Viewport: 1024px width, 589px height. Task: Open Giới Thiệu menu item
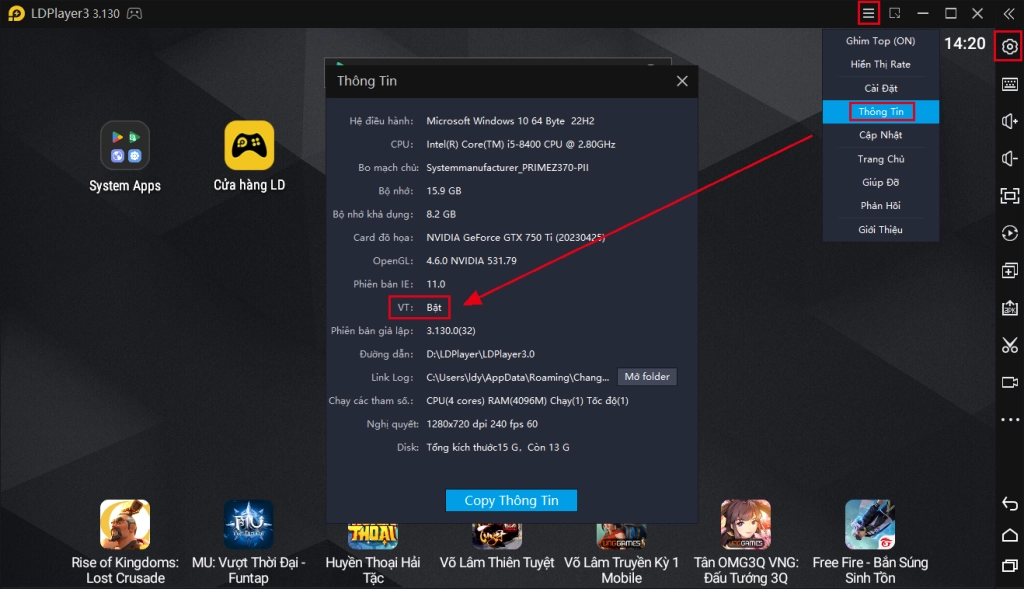[880, 229]
